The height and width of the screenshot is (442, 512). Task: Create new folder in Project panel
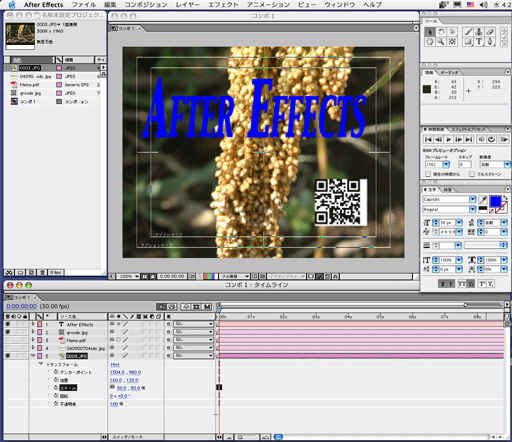[x=20, y=273]
